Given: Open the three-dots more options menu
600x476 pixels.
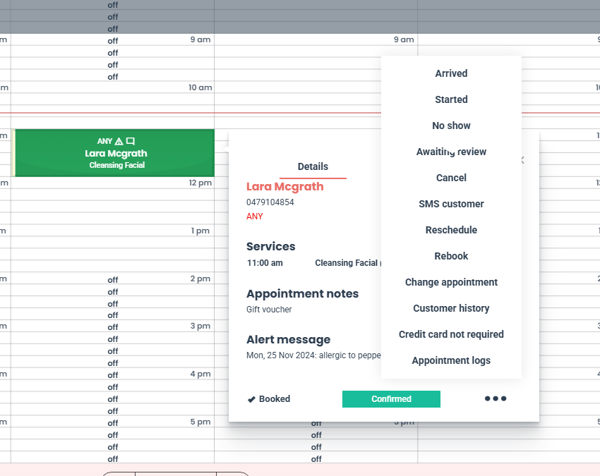Looking at the screenshot, I should [x=495, y=399].
